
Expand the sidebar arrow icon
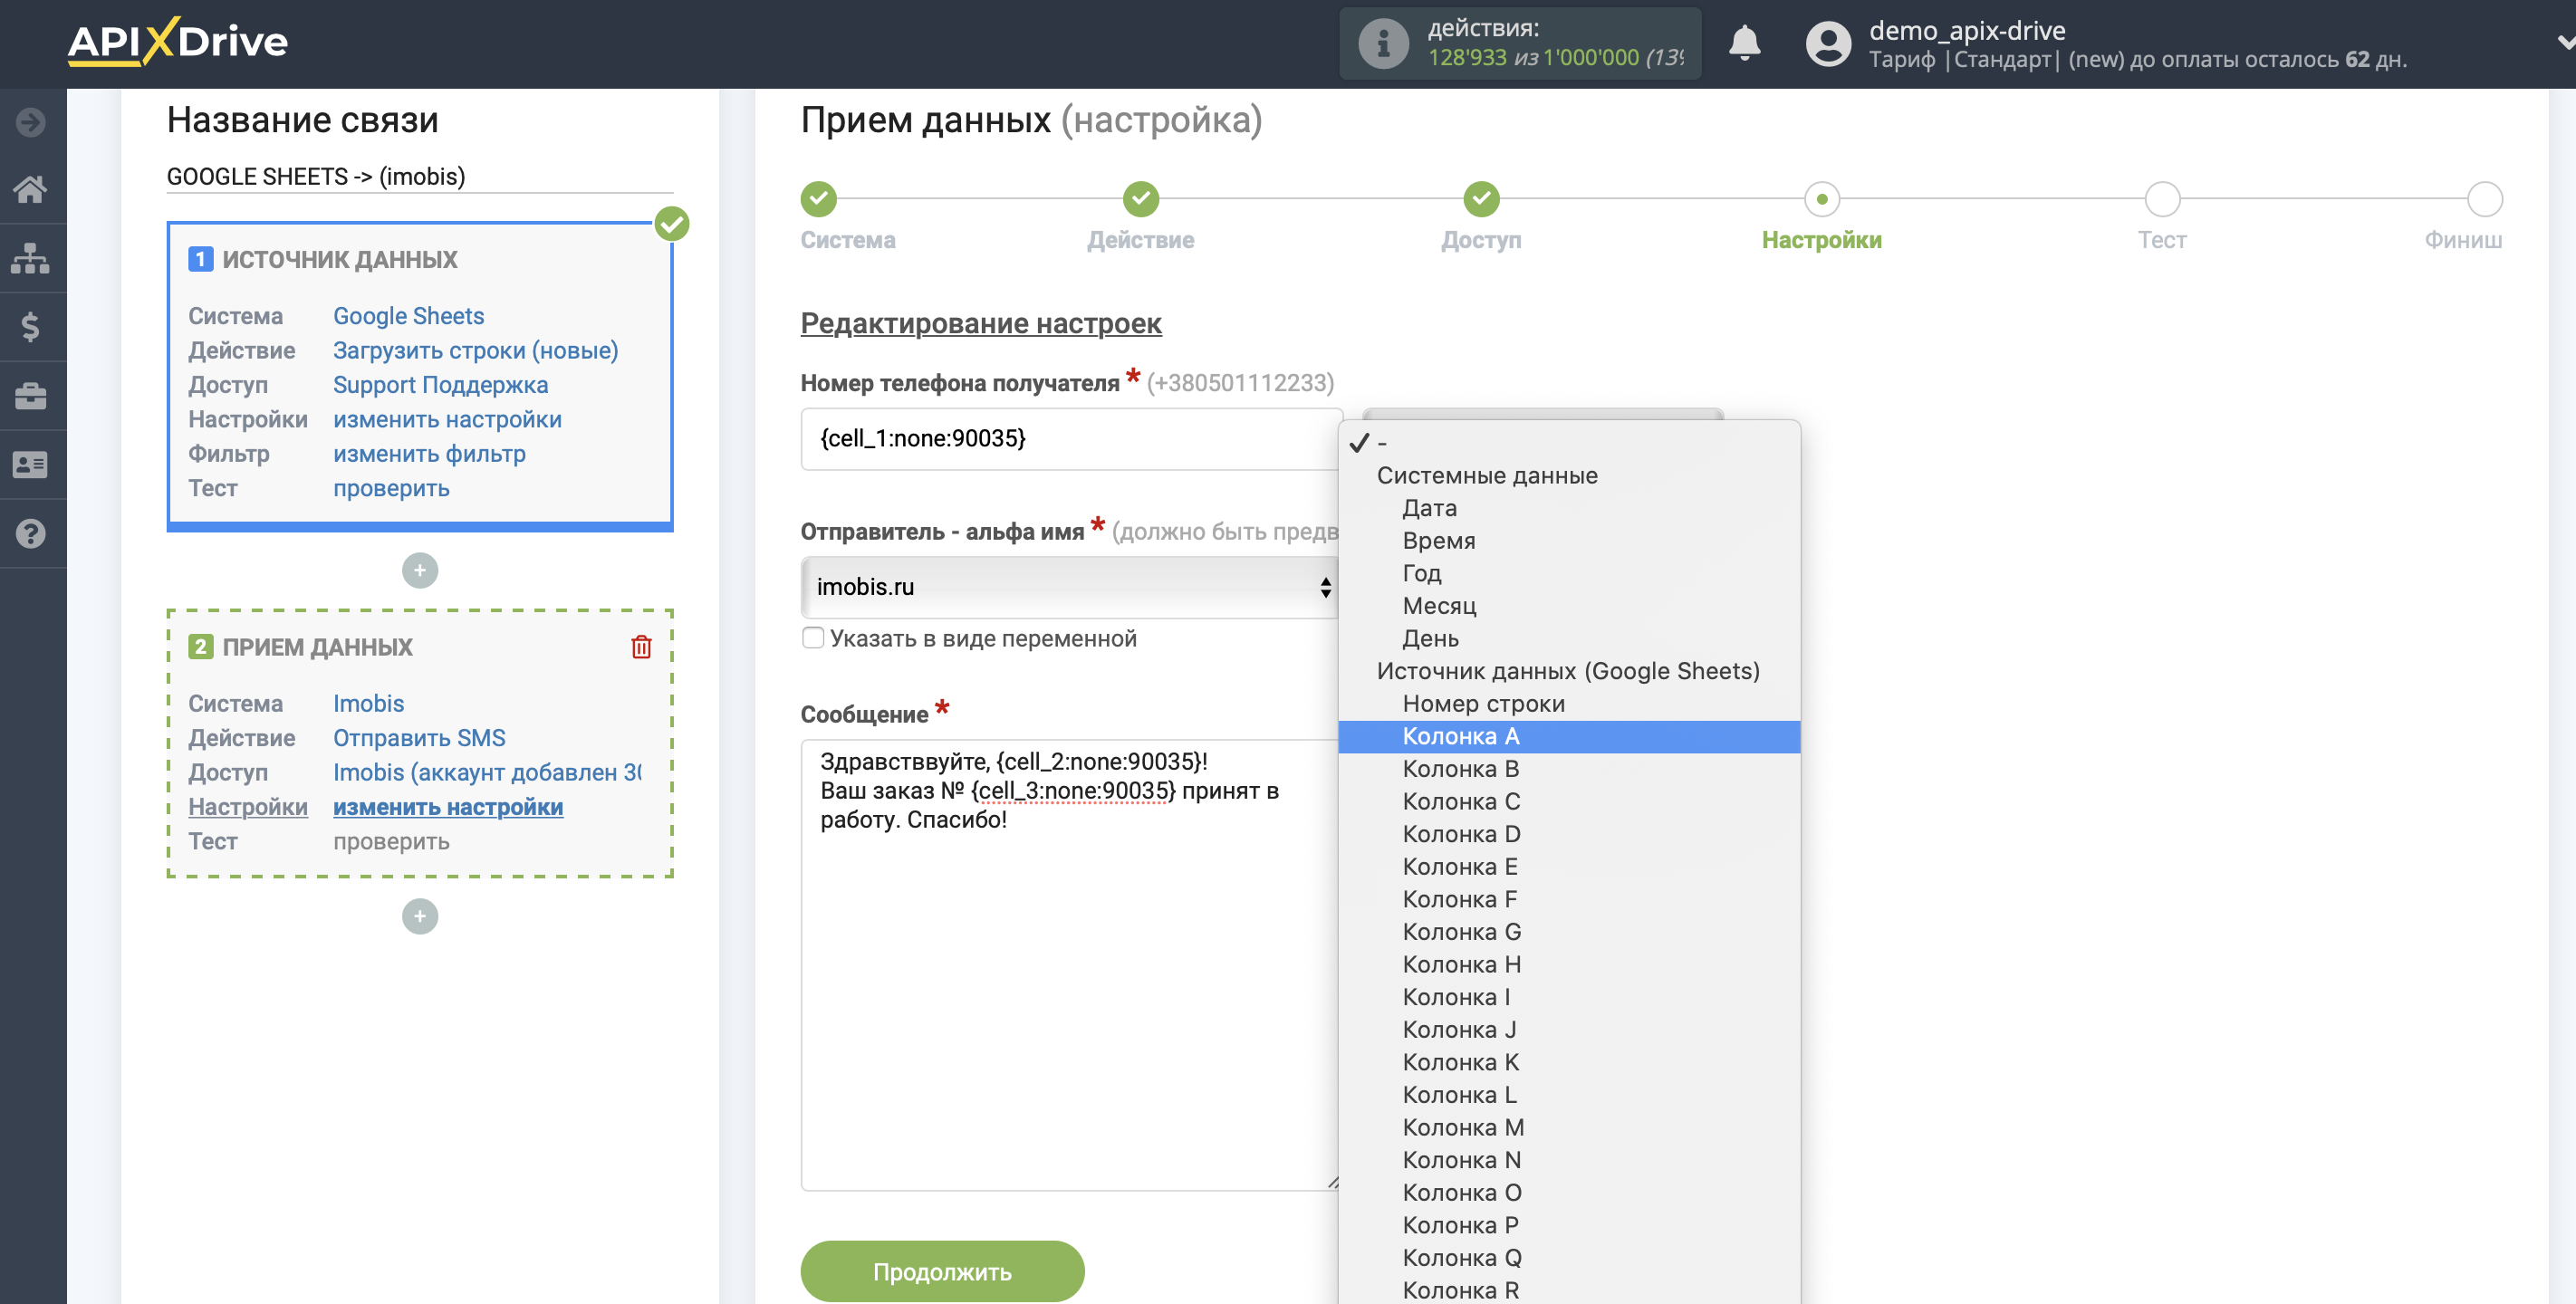pos(31,122)
